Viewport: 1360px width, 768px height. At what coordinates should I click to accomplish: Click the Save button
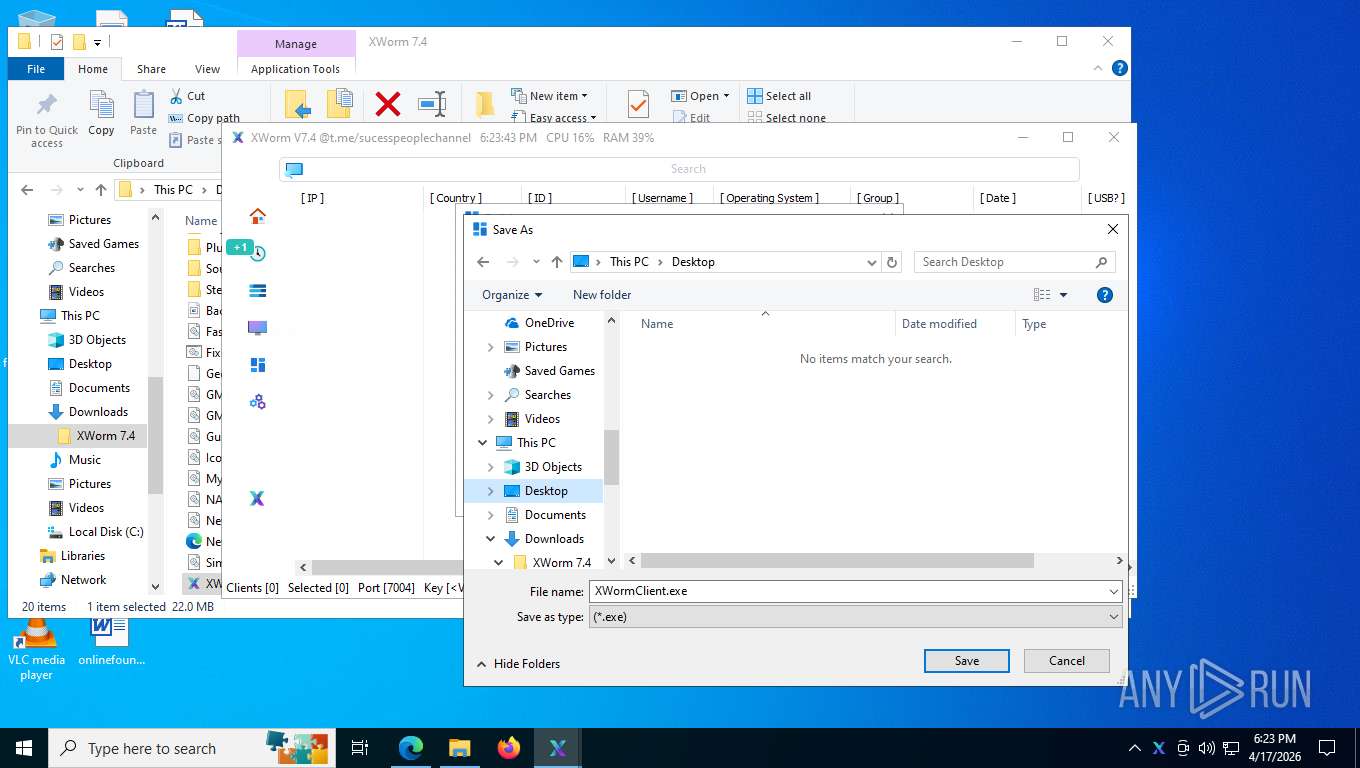coord(967,661)
